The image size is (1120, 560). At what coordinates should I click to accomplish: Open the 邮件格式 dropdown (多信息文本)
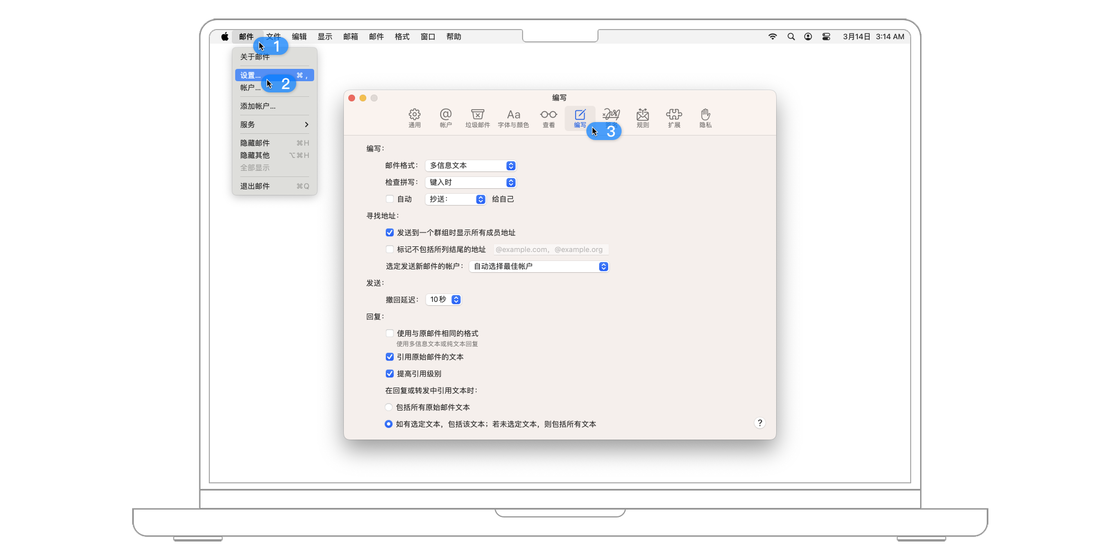(x=471, y=166)
